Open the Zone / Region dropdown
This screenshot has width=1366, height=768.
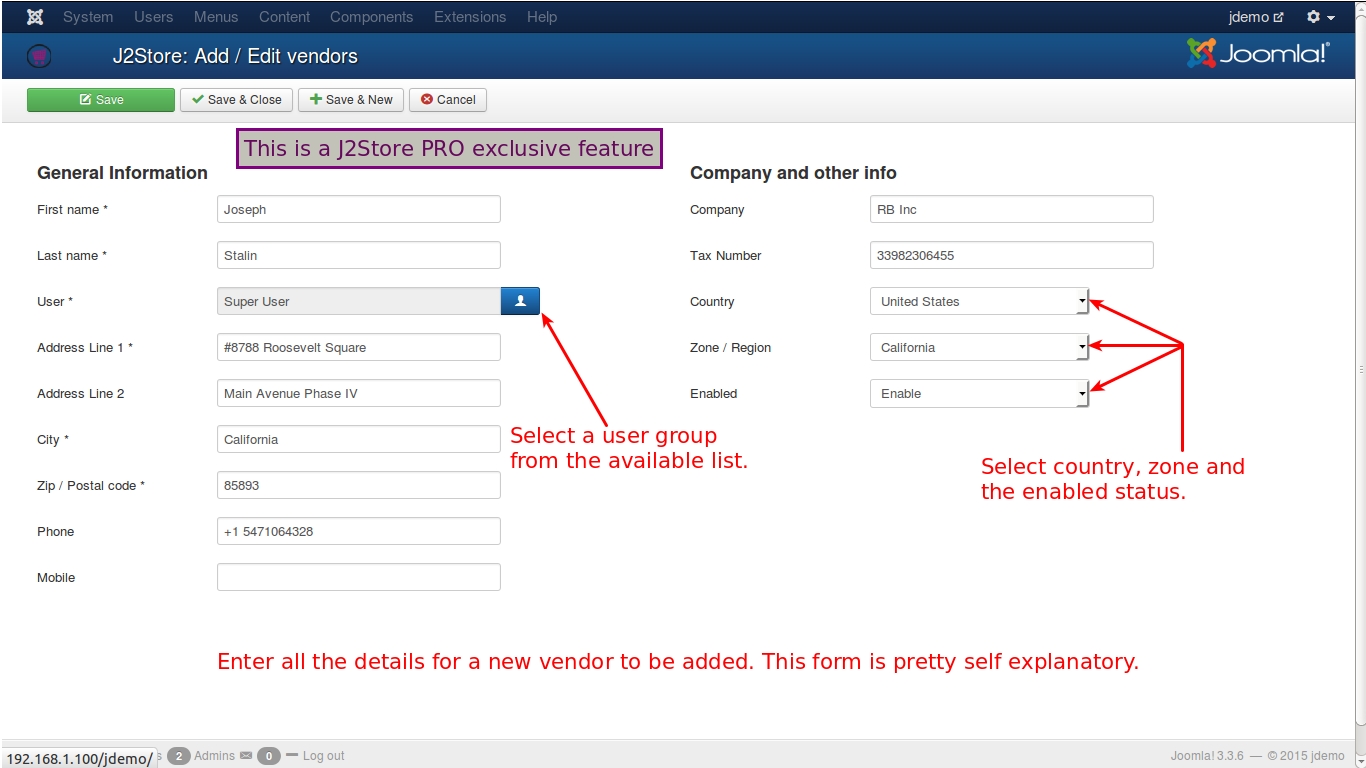click(x=979, y=347)
